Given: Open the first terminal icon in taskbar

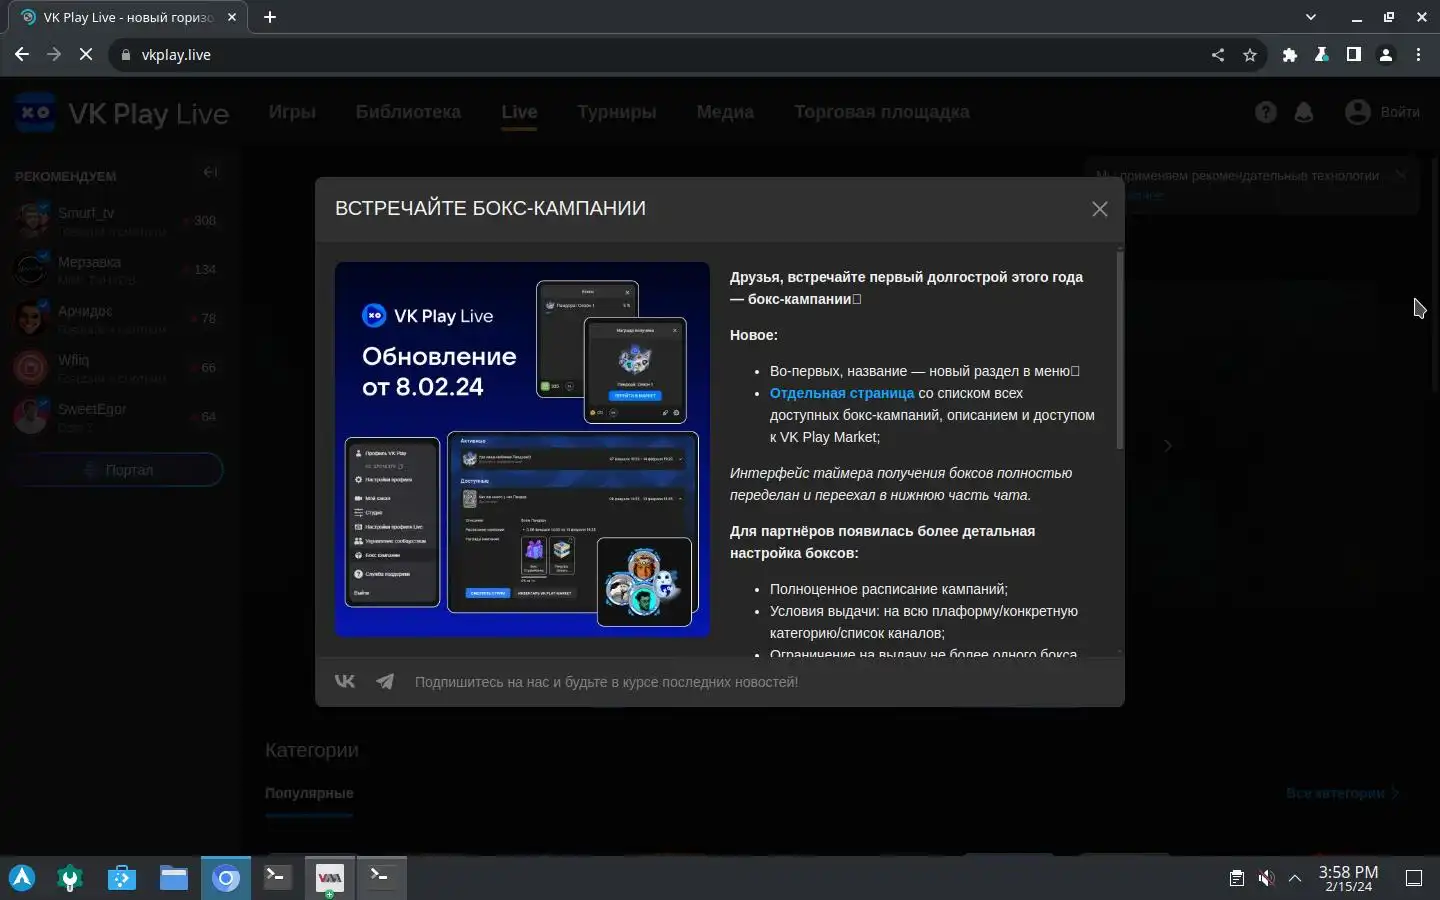Looking at the screenshot, I should point(277,878).
